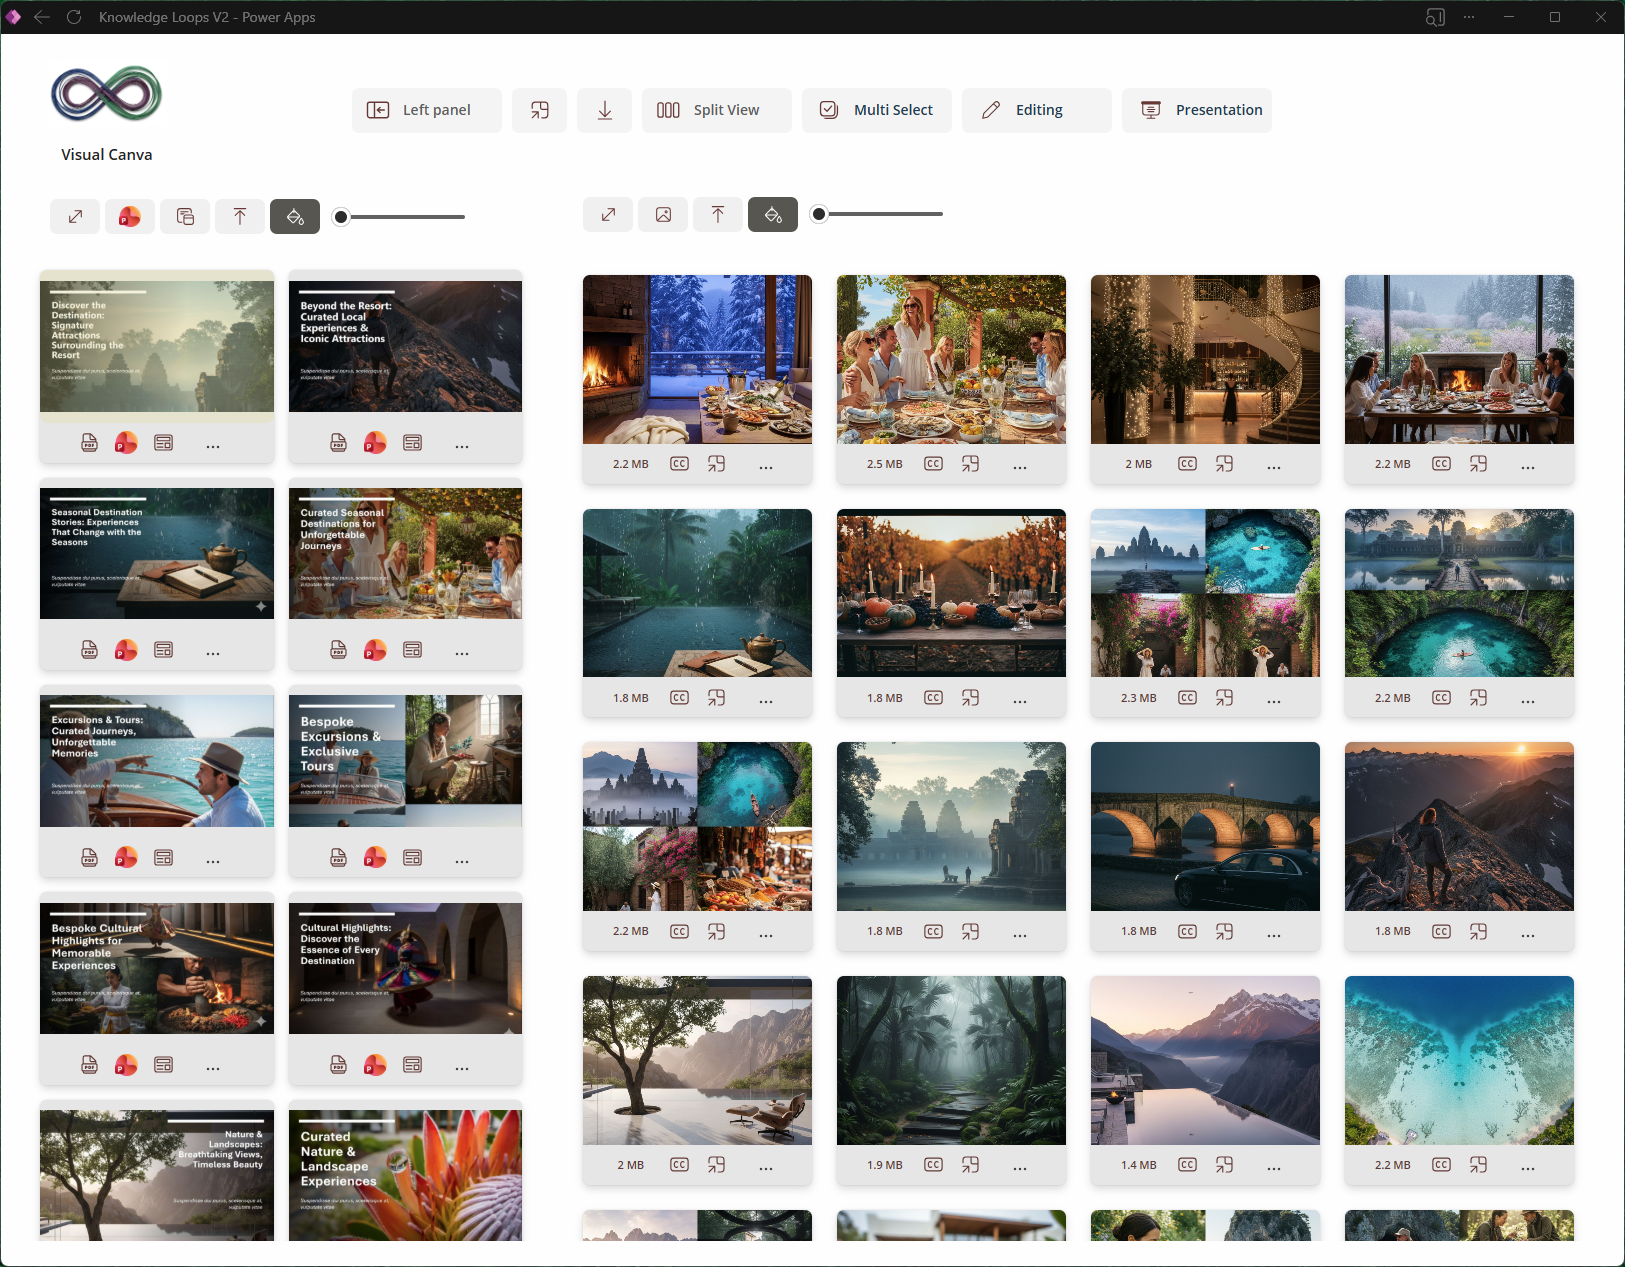
Task: Open the title bar ellipsis menu
Action: [x=1469, y=17]
